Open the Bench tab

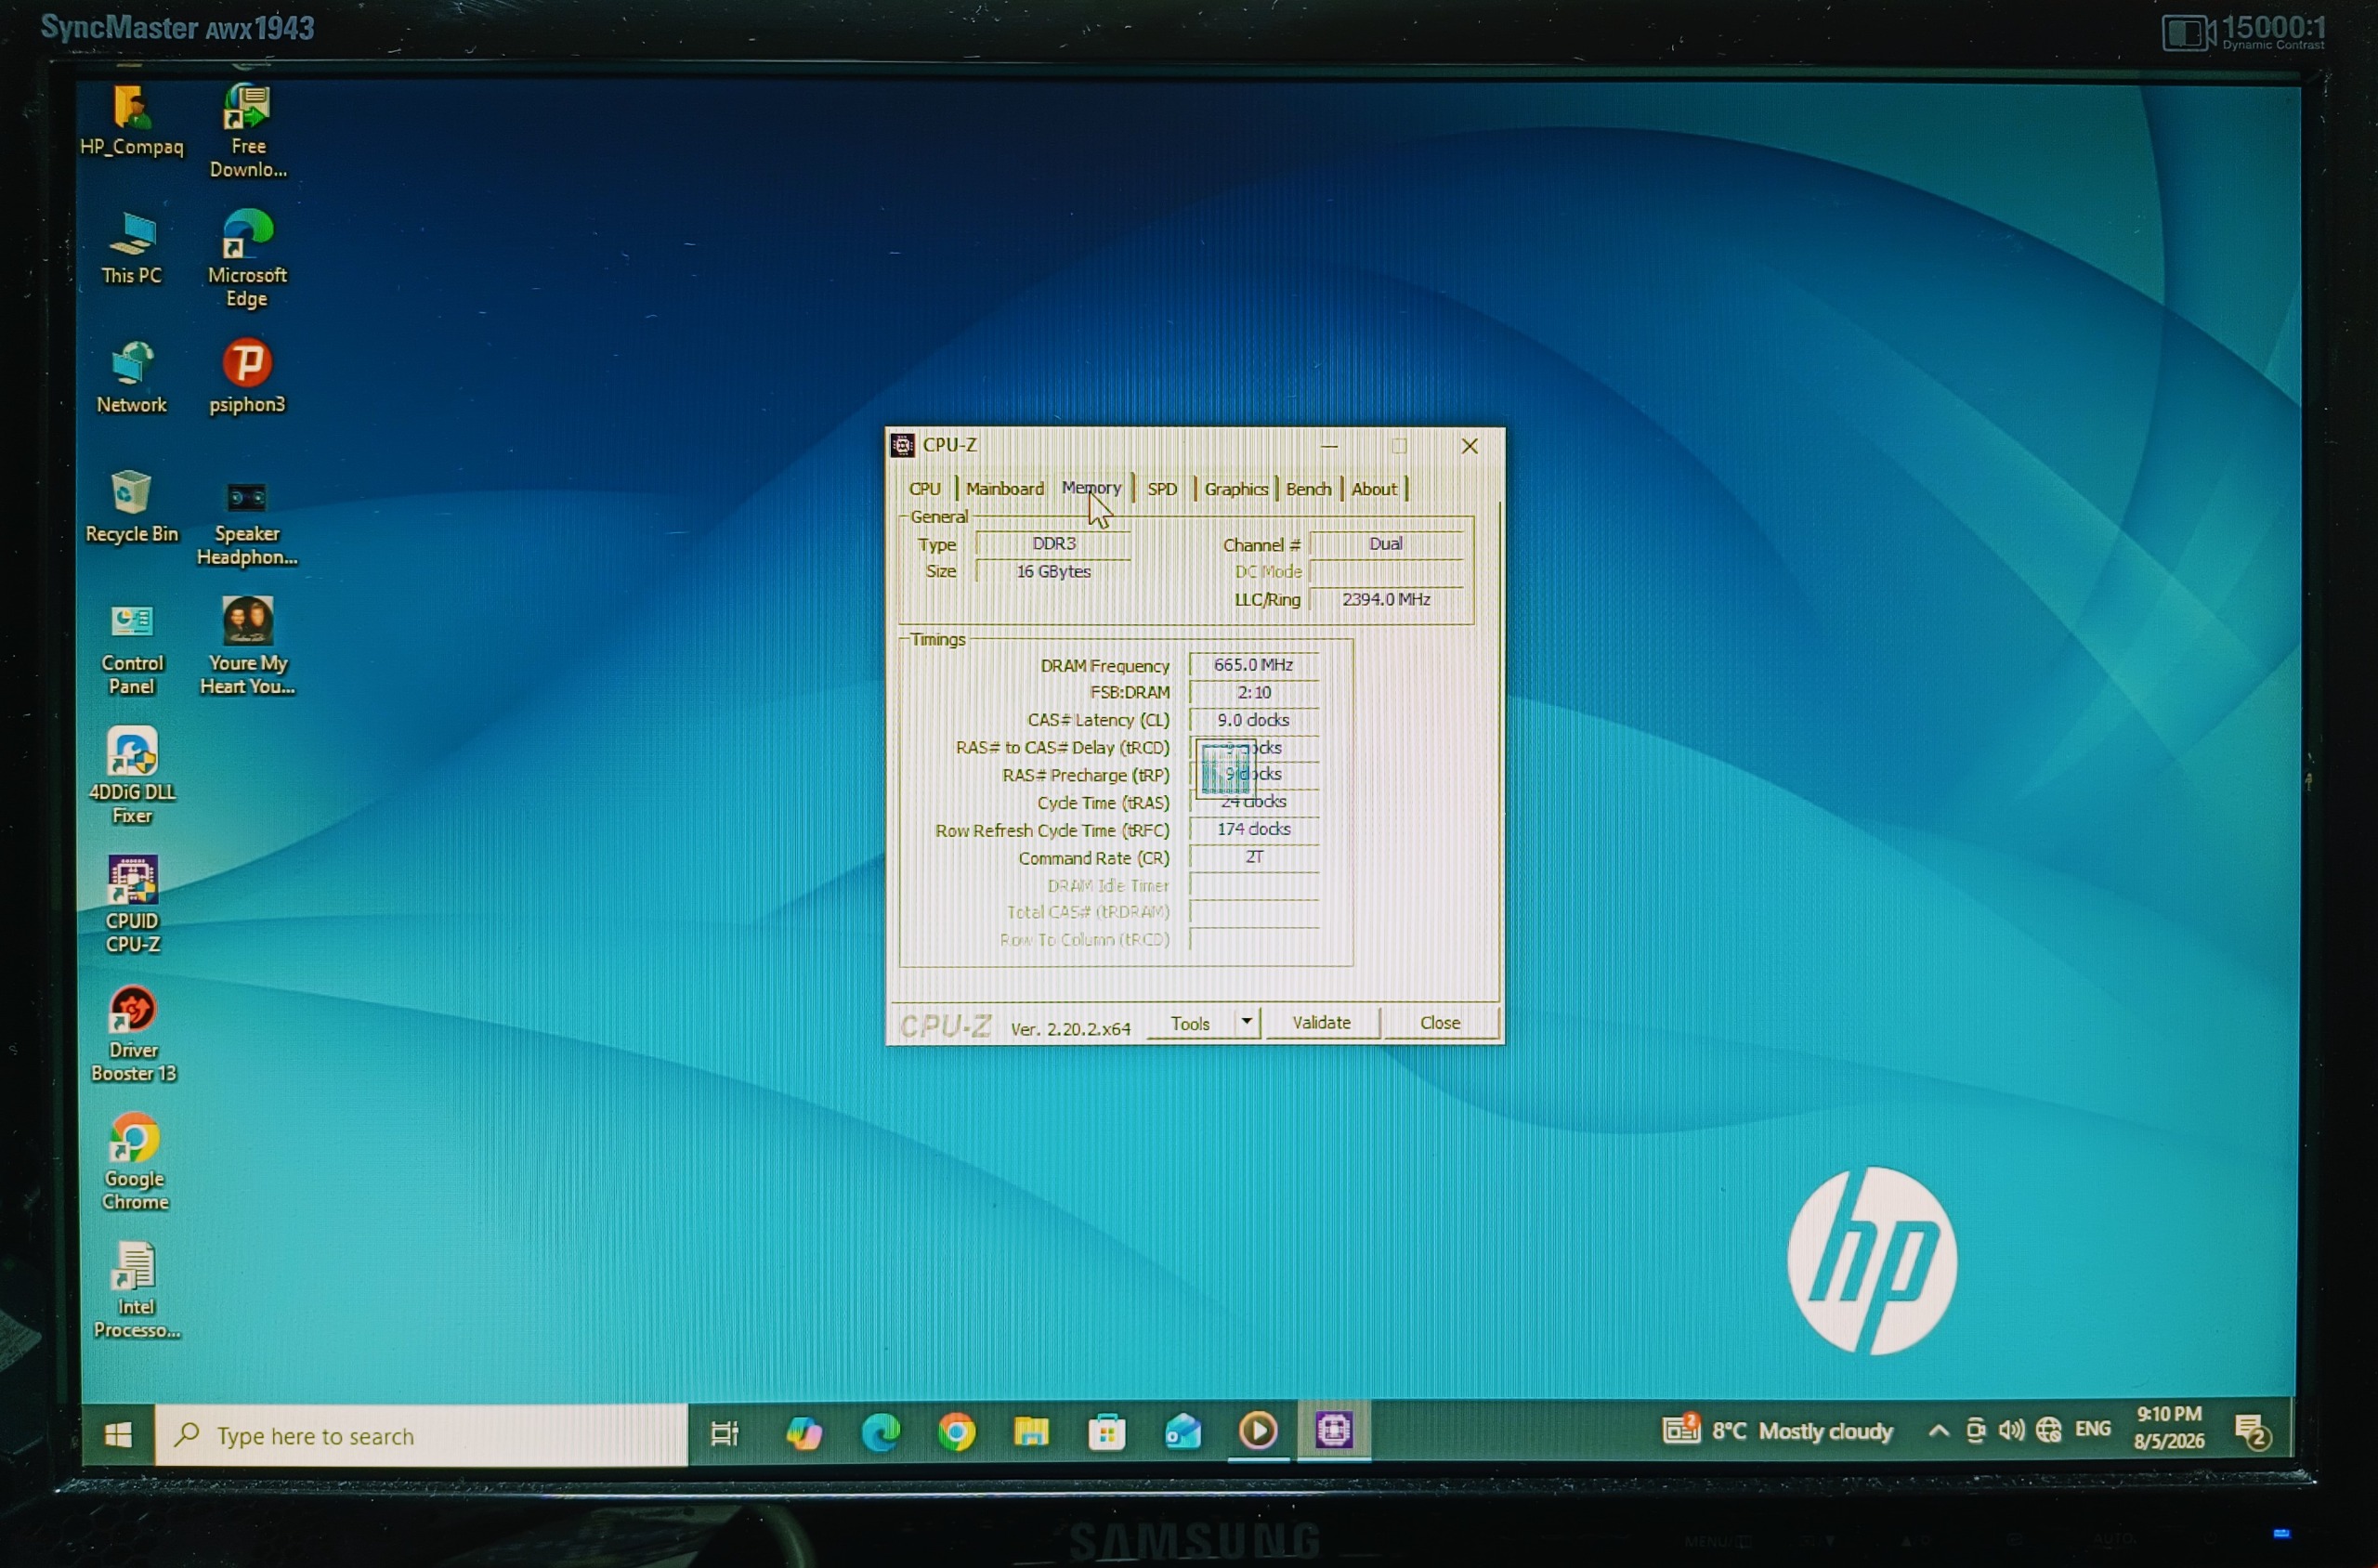(1308, 489)
